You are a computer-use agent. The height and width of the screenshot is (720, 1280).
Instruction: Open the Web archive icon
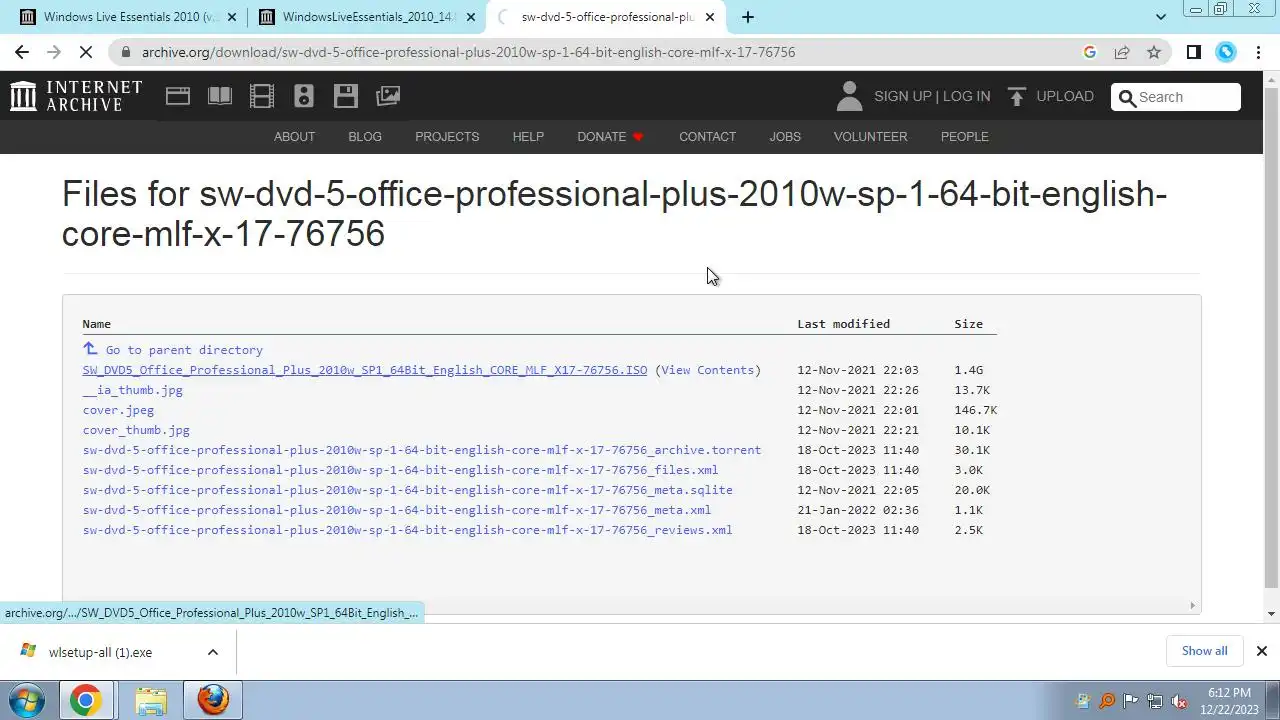[178, 96]
